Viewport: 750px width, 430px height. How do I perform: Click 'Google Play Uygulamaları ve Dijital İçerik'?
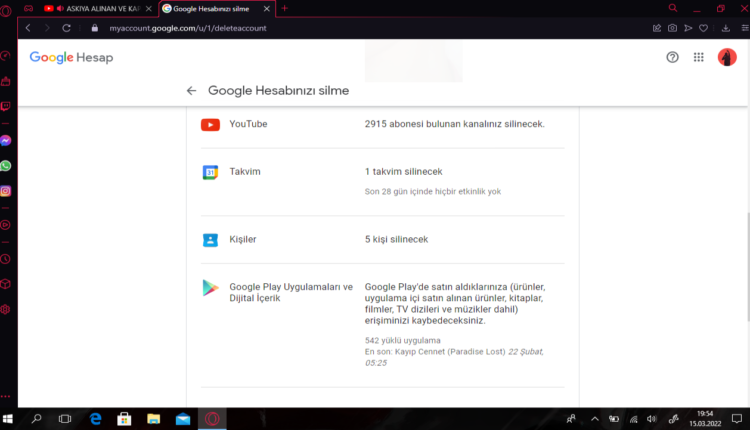click(291, 292)
